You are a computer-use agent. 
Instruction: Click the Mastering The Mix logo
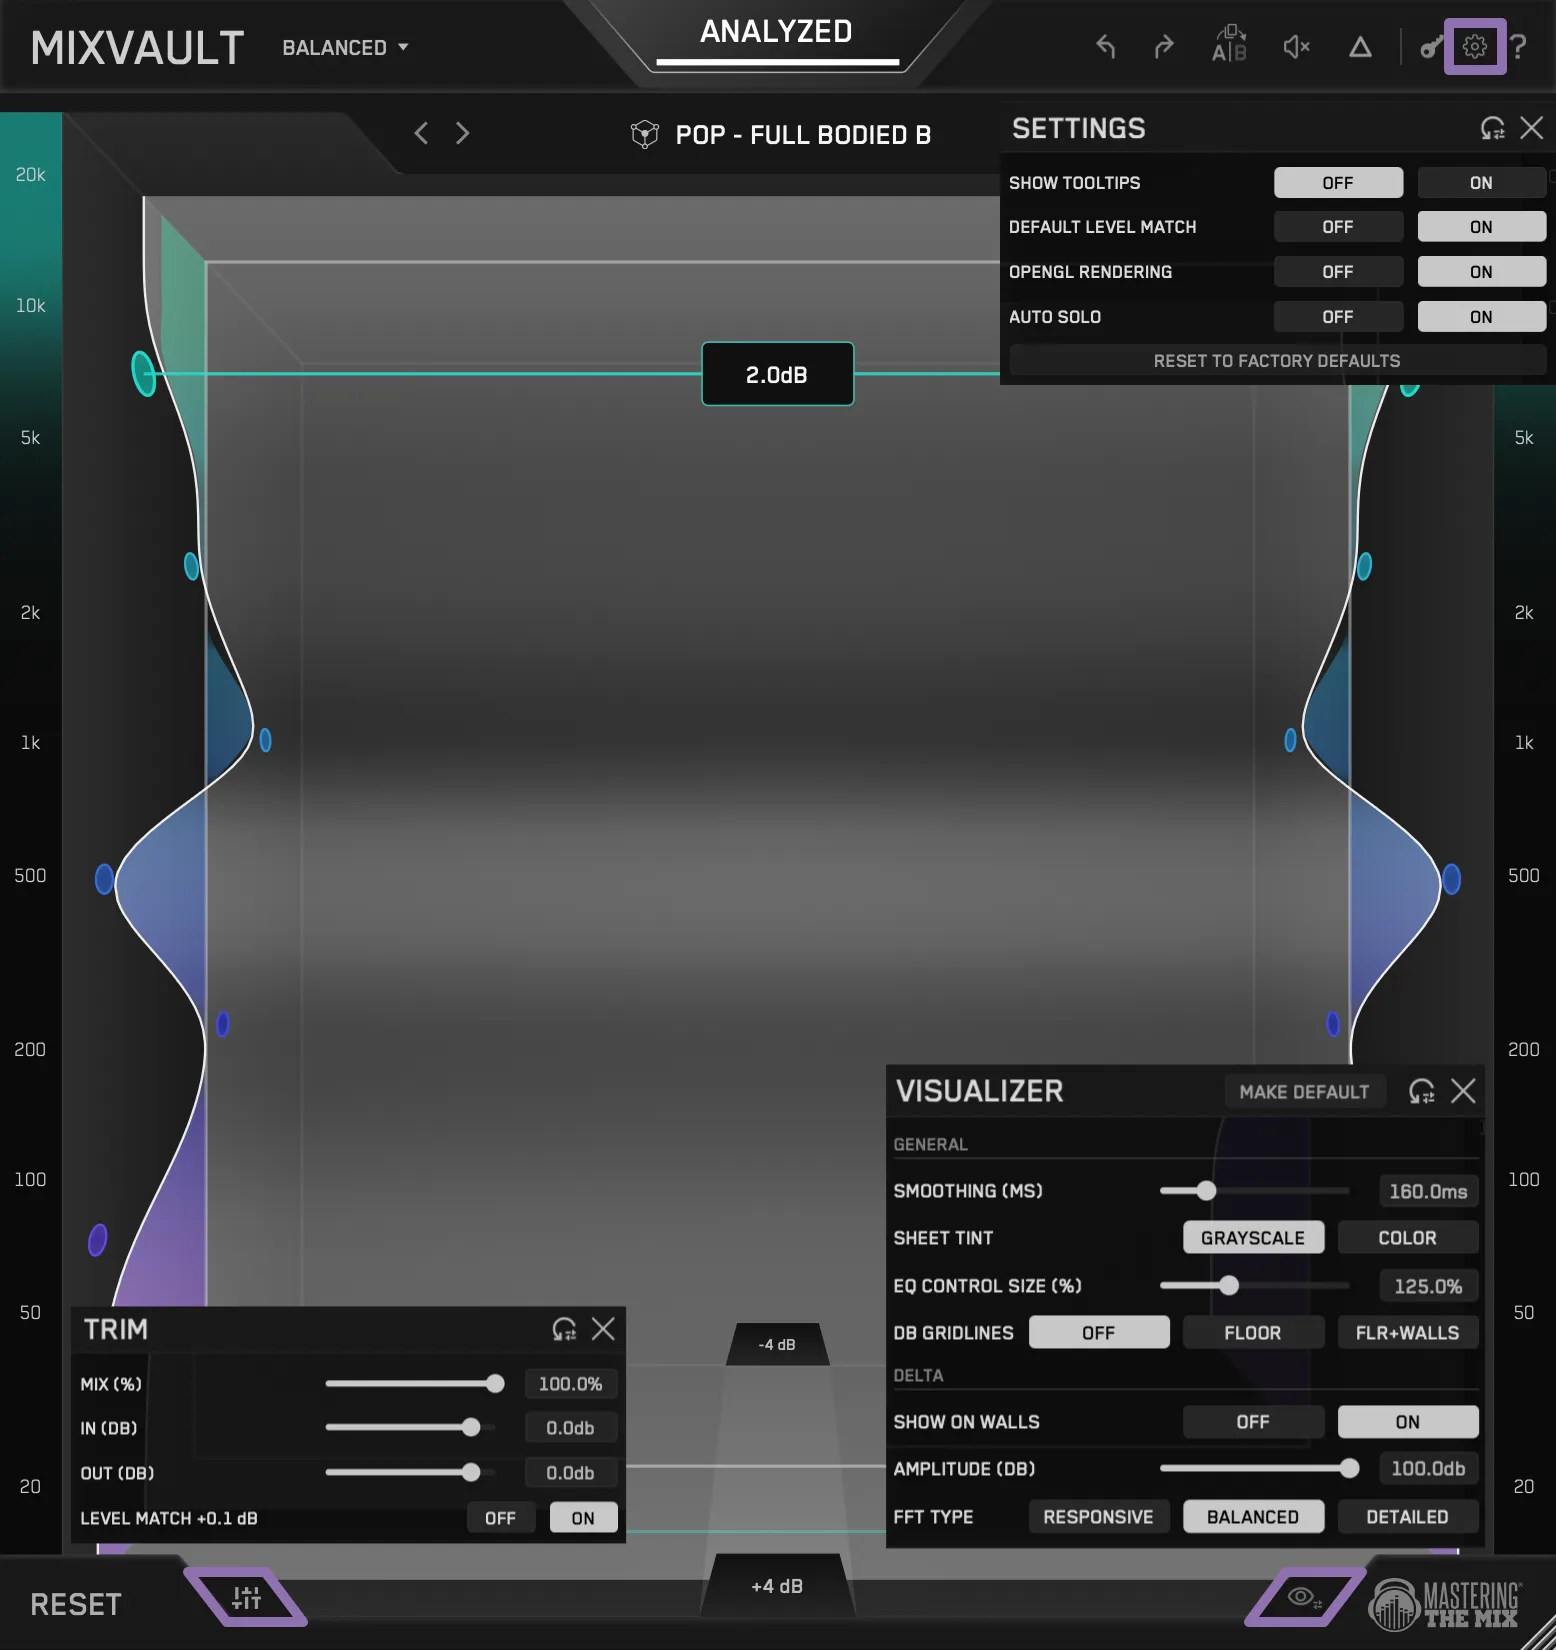1446,1603
